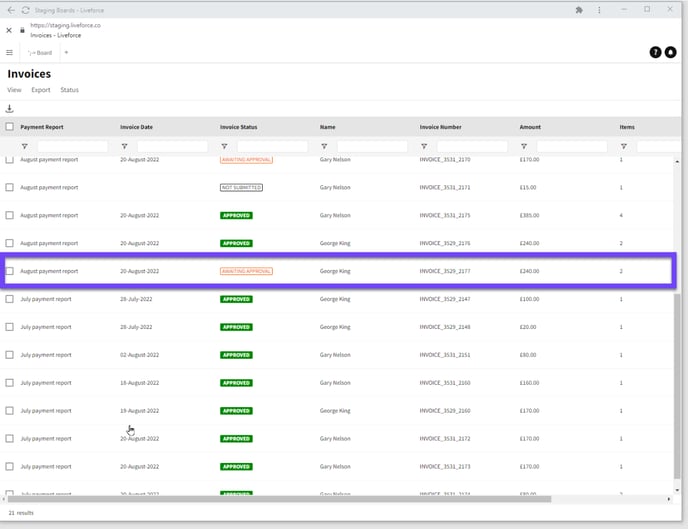
Task: Tick checkbox for INVOICE_3531_2172 row
Action: (9, 439)
